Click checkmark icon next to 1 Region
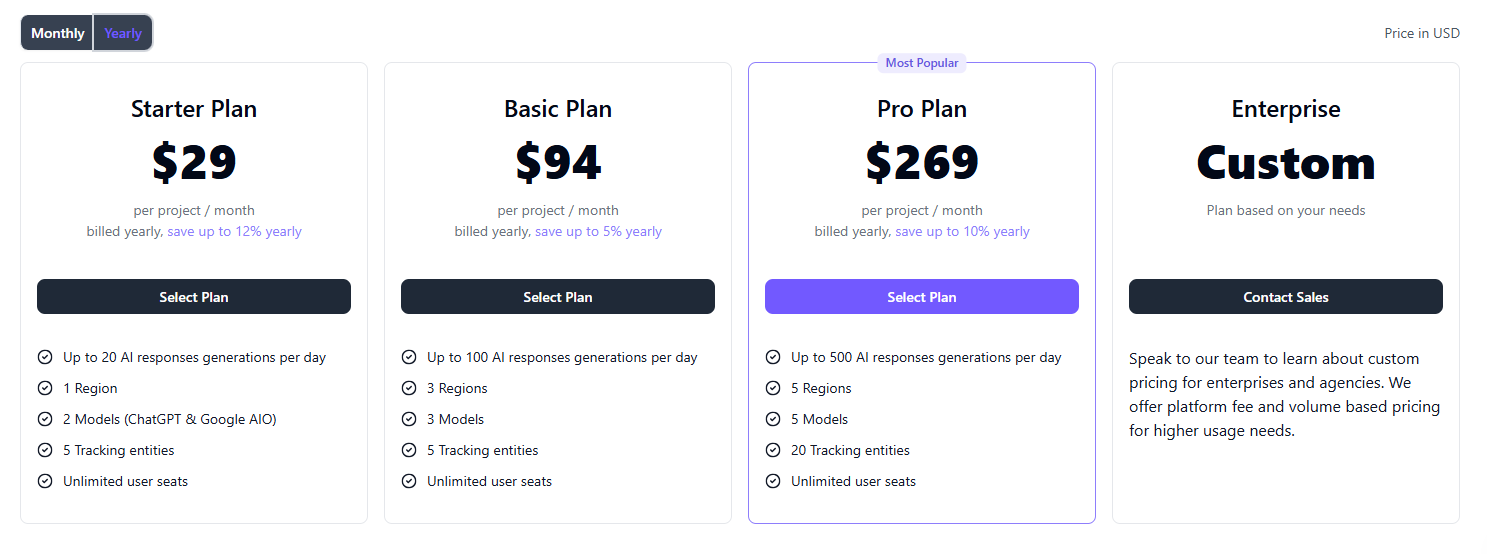The width and height of the screenshot is (1487, 554). coord(45,388)
